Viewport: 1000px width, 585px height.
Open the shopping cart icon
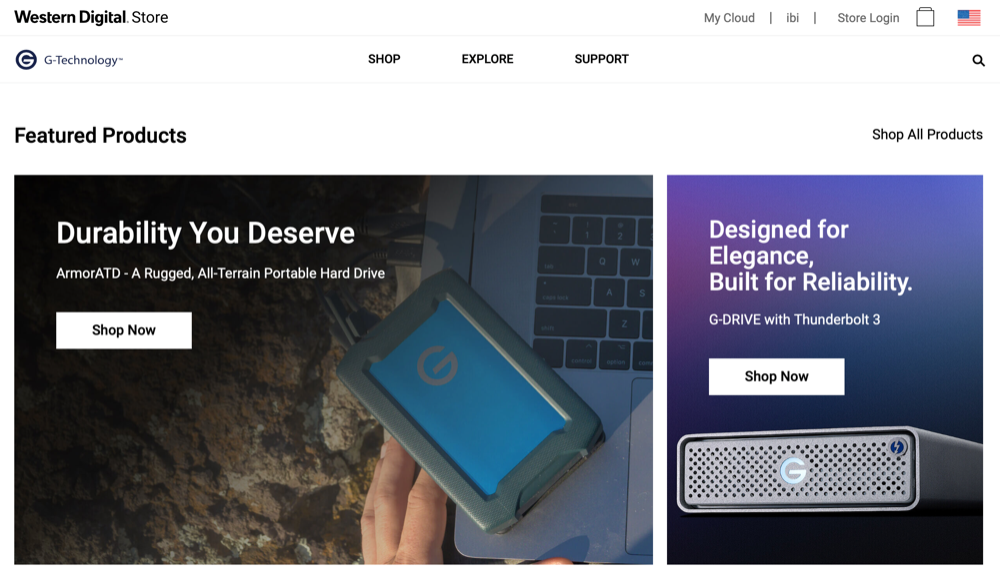point(925,17)
